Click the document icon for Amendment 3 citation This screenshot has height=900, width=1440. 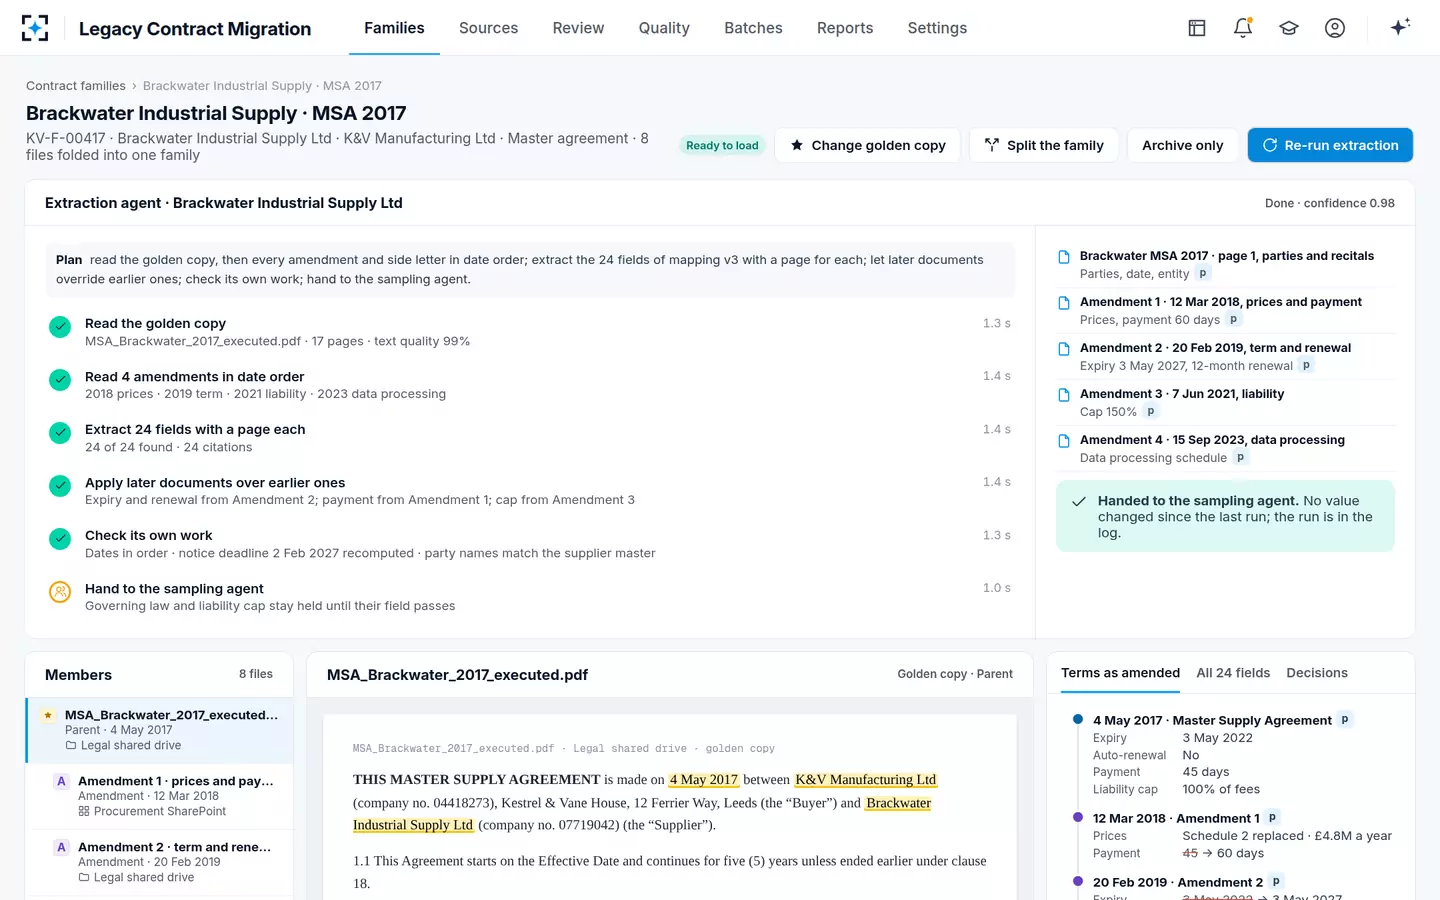pos(1064,395)
